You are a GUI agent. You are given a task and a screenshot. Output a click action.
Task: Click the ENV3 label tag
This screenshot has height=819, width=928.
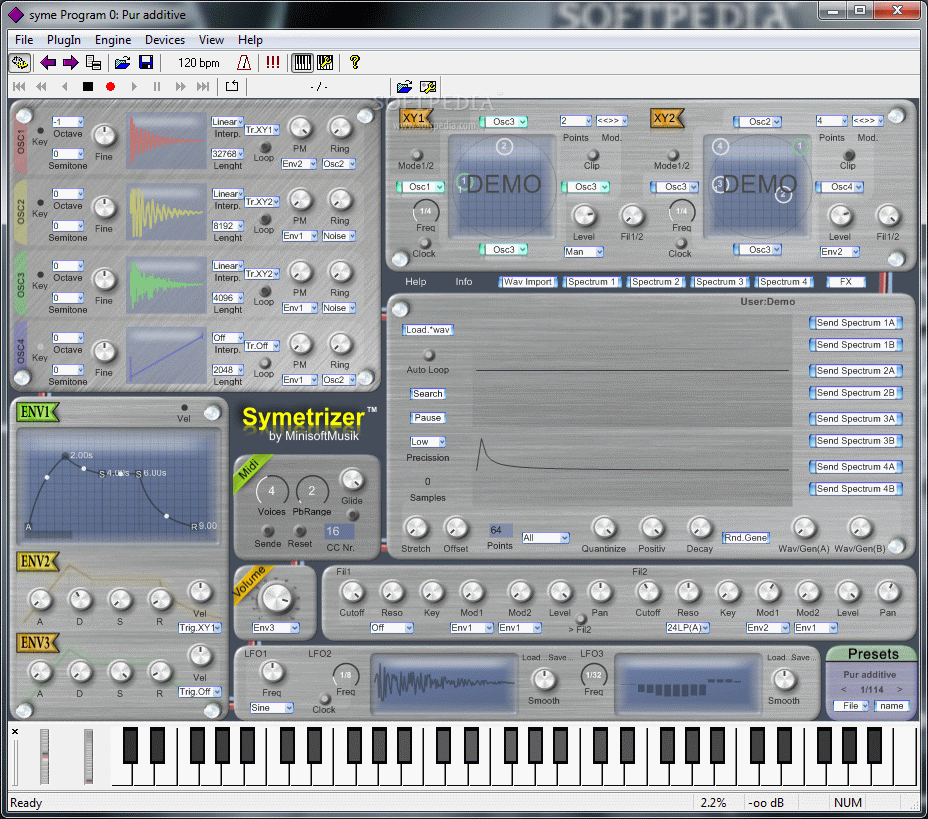[37, 643]
